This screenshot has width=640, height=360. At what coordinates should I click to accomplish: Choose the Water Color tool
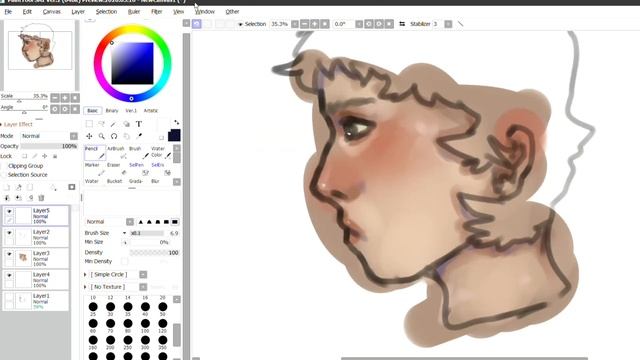tap(161, 153)
